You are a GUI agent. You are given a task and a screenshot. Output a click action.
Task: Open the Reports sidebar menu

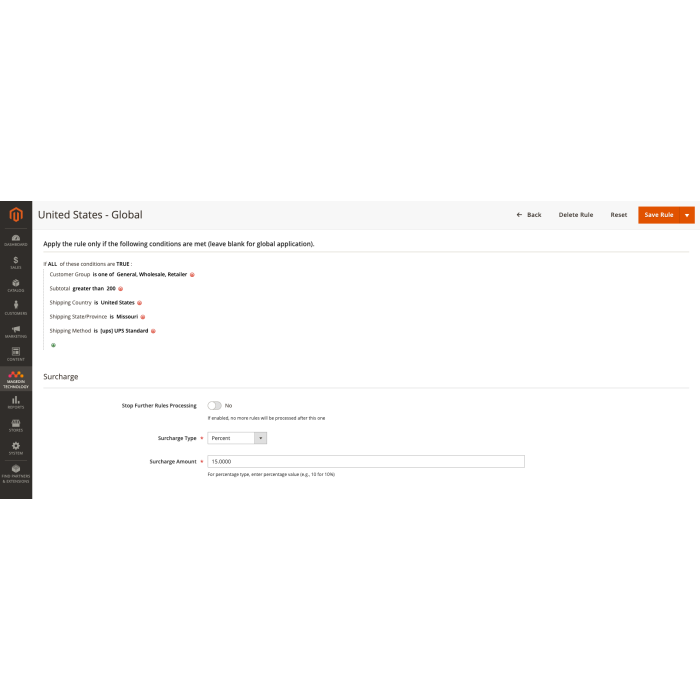coord(16,402)
